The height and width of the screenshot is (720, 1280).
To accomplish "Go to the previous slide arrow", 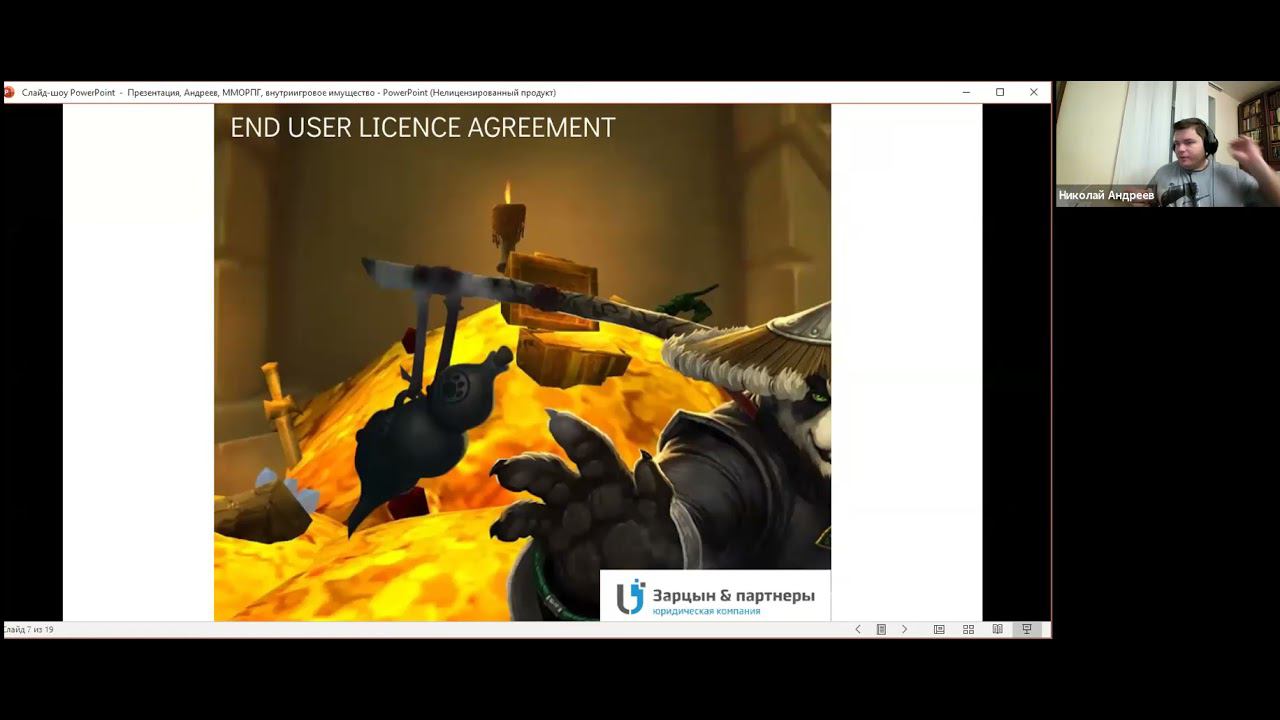I will (857, 629).
